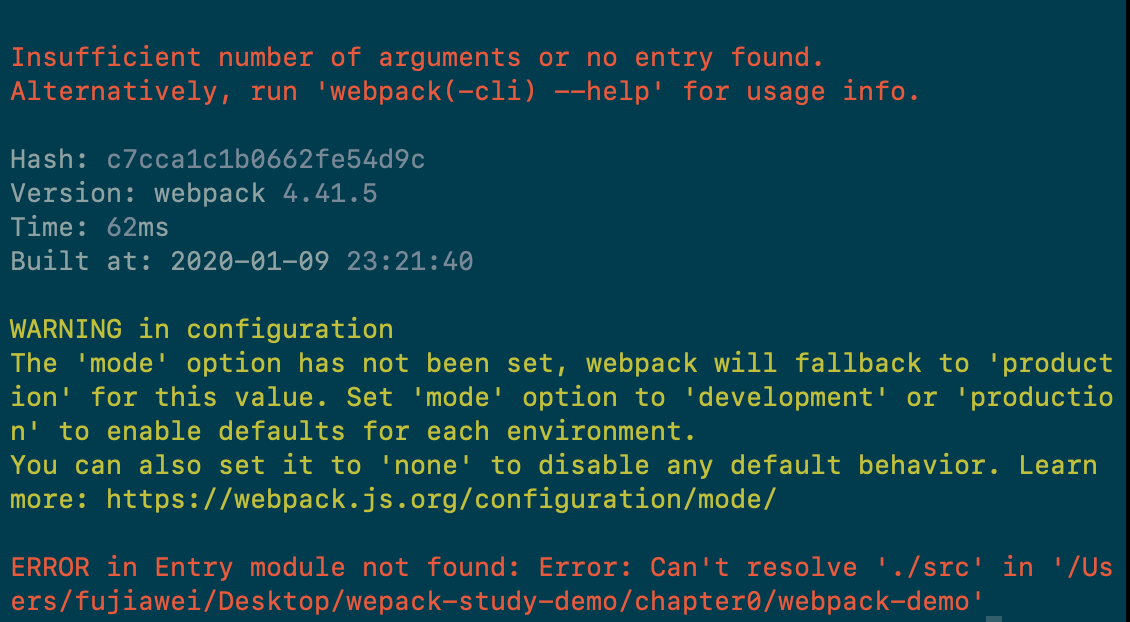Image resolution: width=1130 pixels, height=622 pixels.
Task: Click the quoted 'none' option text
Action: [x=426, y=465]
